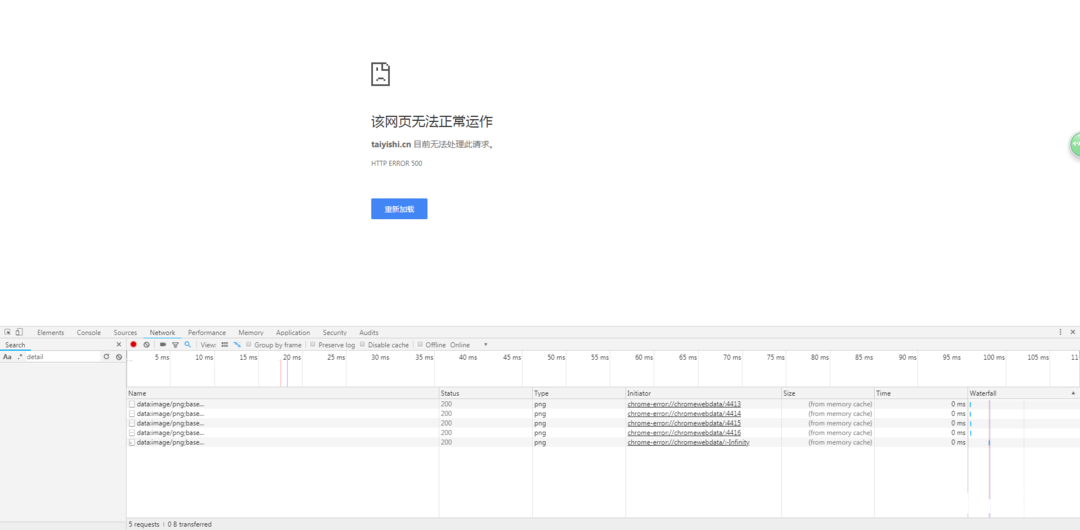The height and width of the screenshot is (530, 1080).
Task: Switch to large request rows view icon
Action: tap(225, 345)
